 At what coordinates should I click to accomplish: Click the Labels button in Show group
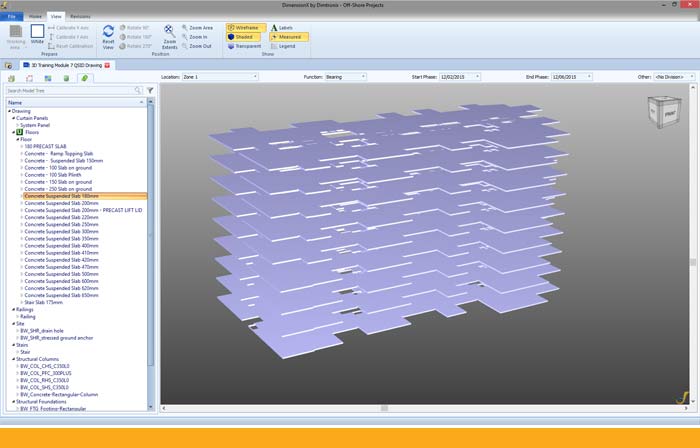[285, 28]
